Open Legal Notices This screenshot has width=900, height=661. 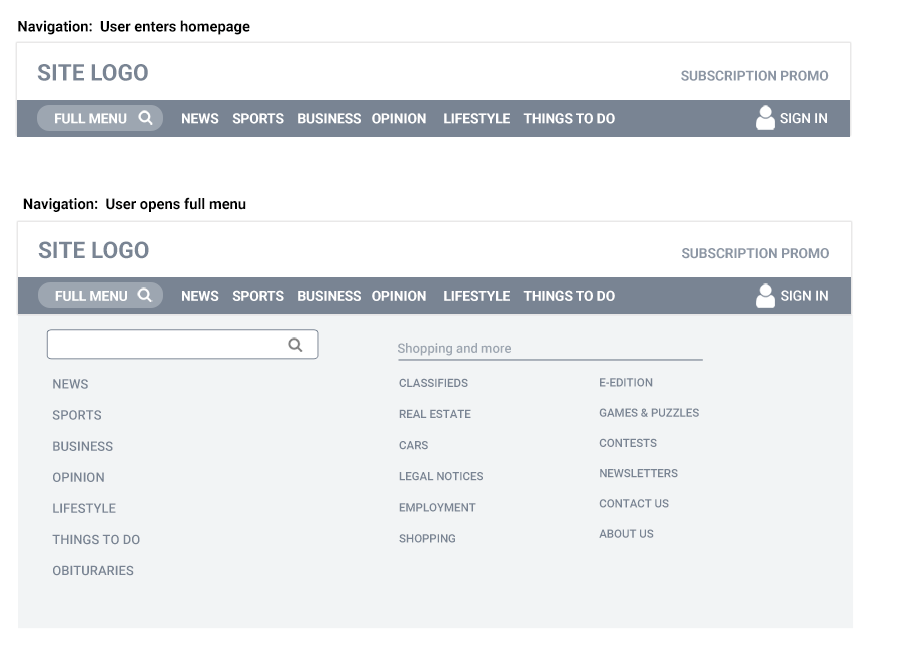pos(441,477)
